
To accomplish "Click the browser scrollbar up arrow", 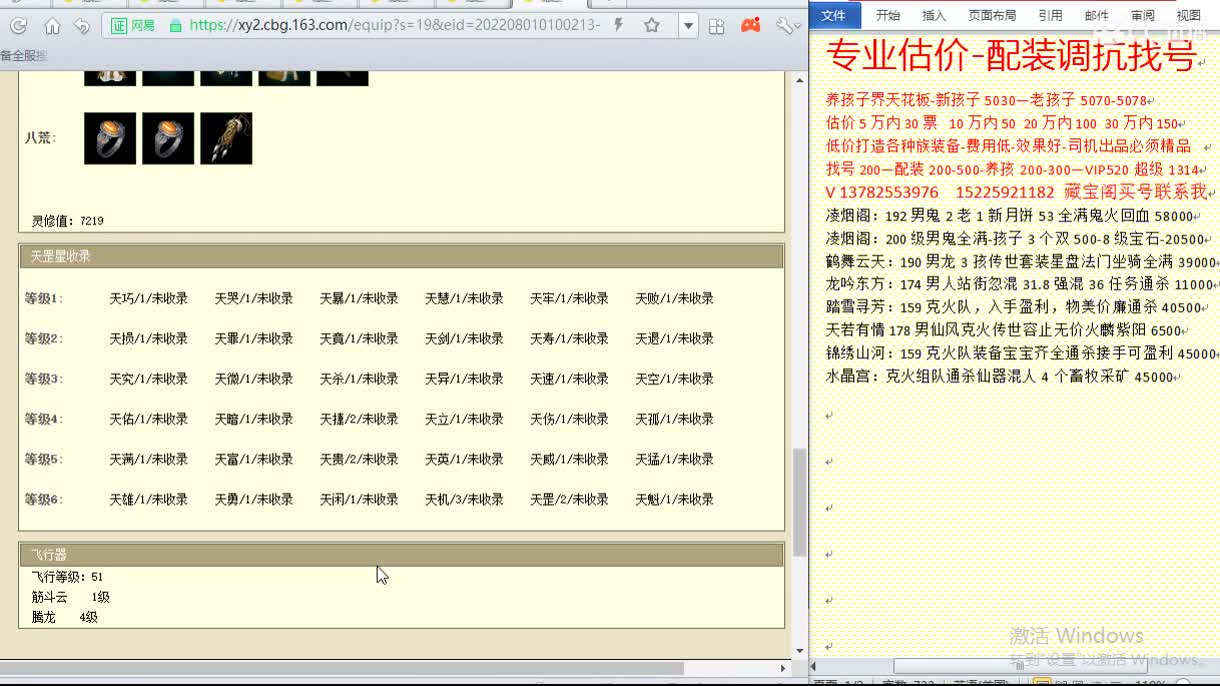I will point(799,81).
